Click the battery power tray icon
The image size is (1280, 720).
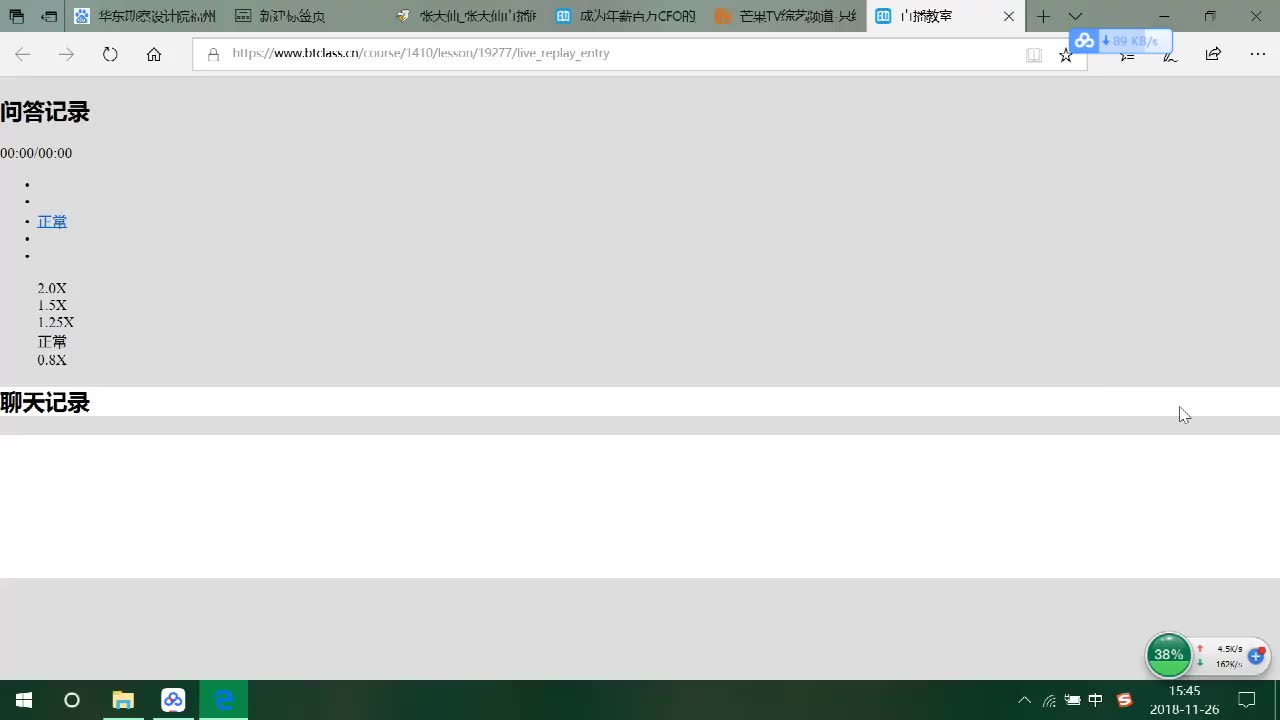coord(1072,700)
